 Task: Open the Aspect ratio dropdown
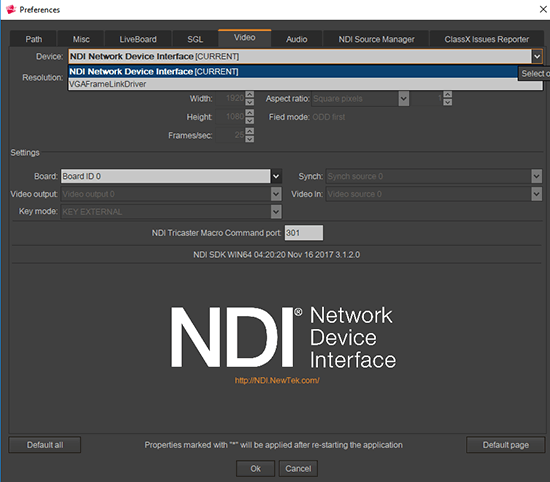point(404,99)
